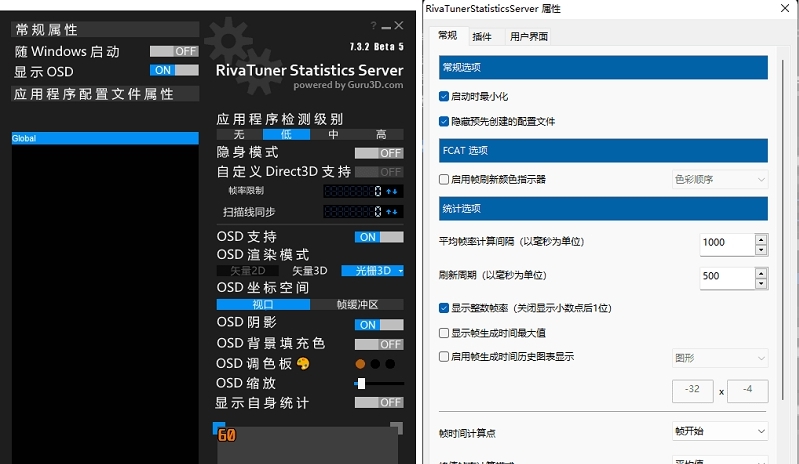Toggle OSD background fill color switch

379,344
